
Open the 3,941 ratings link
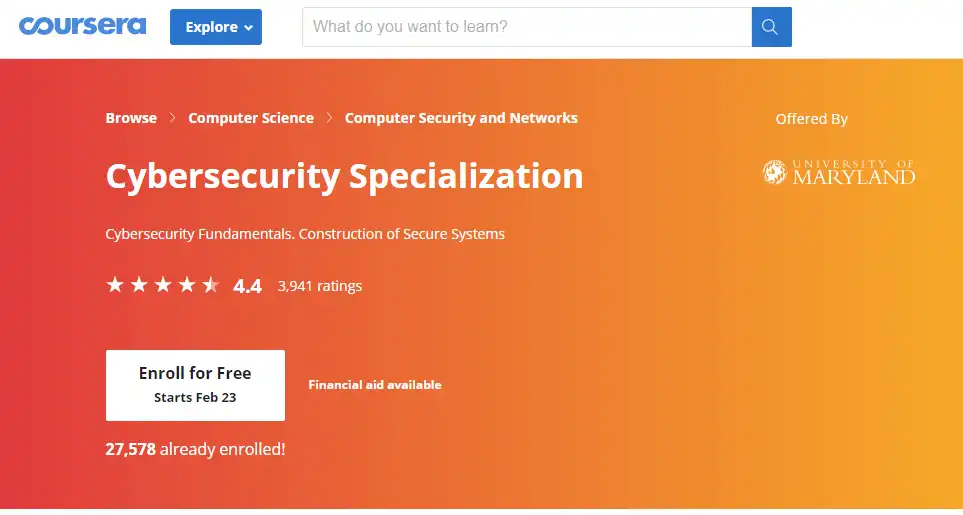[x=320, y=286]
